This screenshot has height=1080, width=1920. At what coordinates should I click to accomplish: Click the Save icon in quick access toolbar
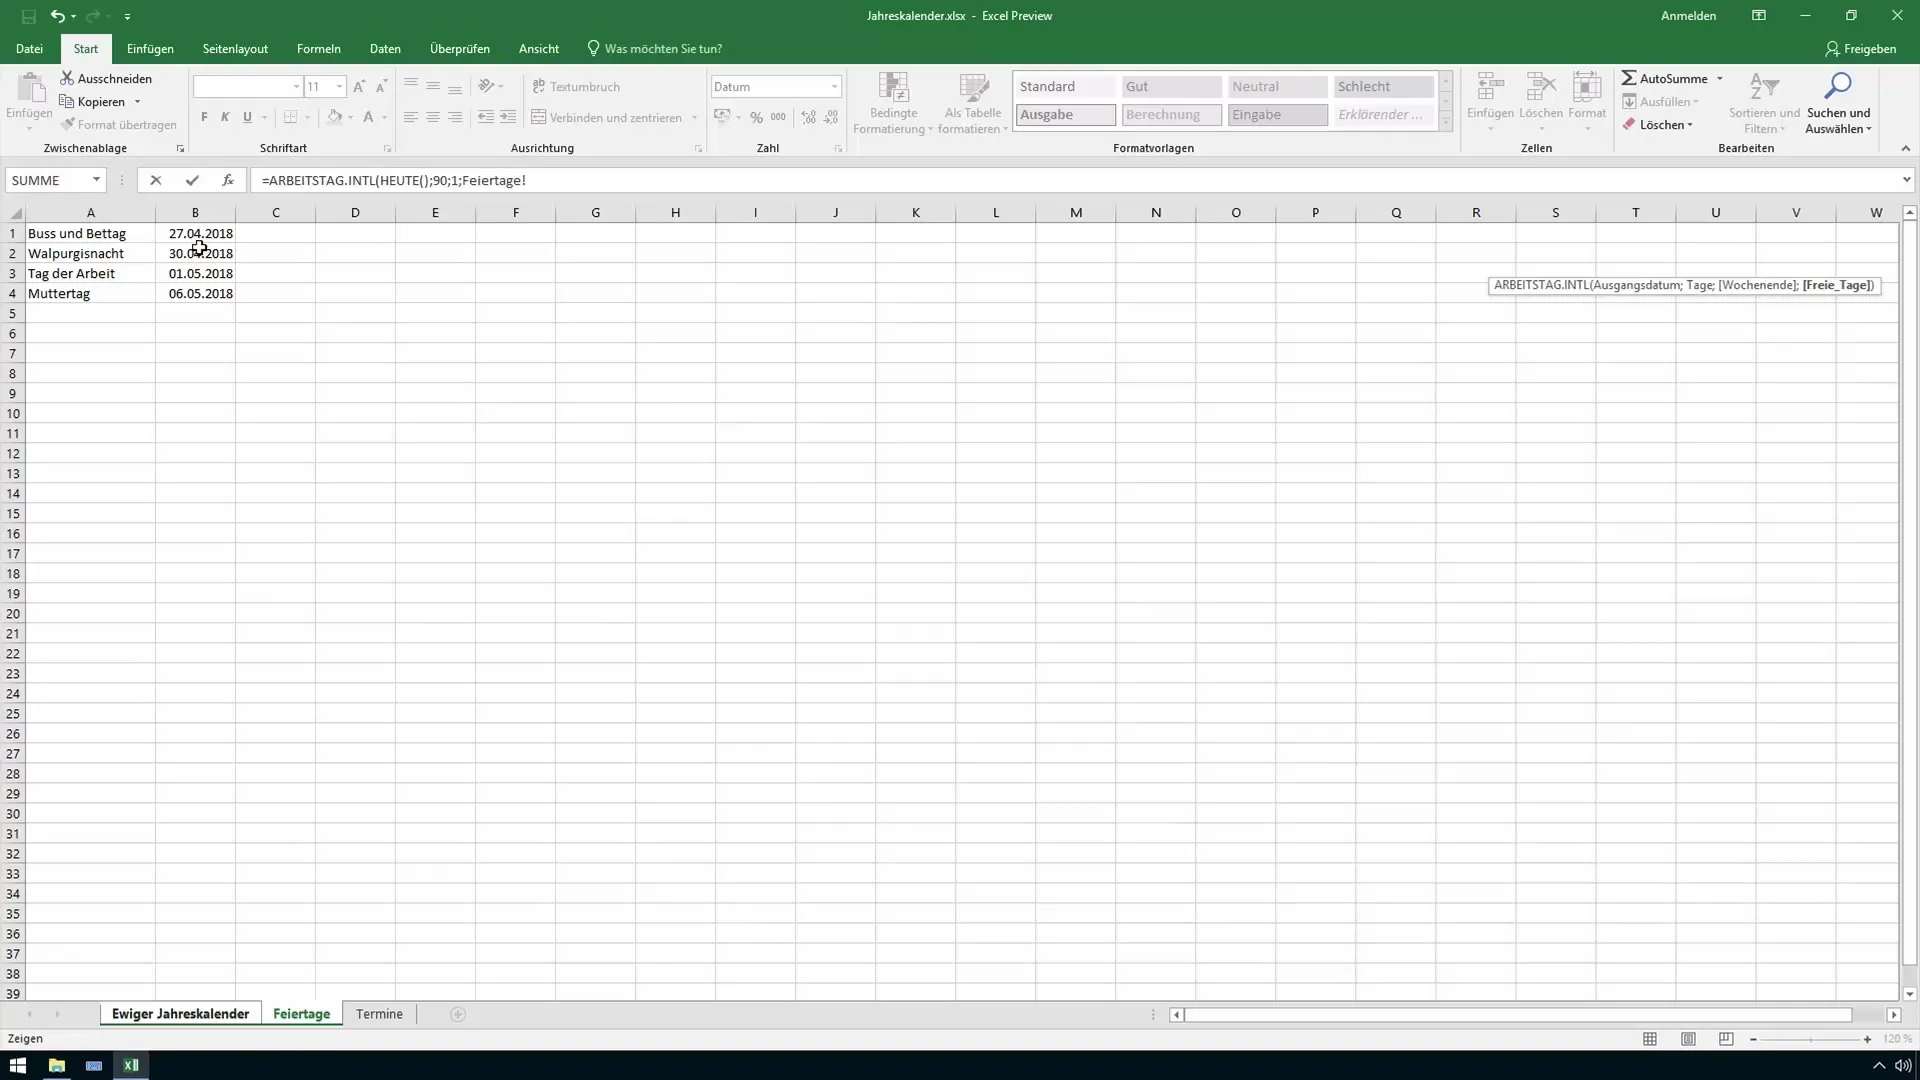coord(28,16)
